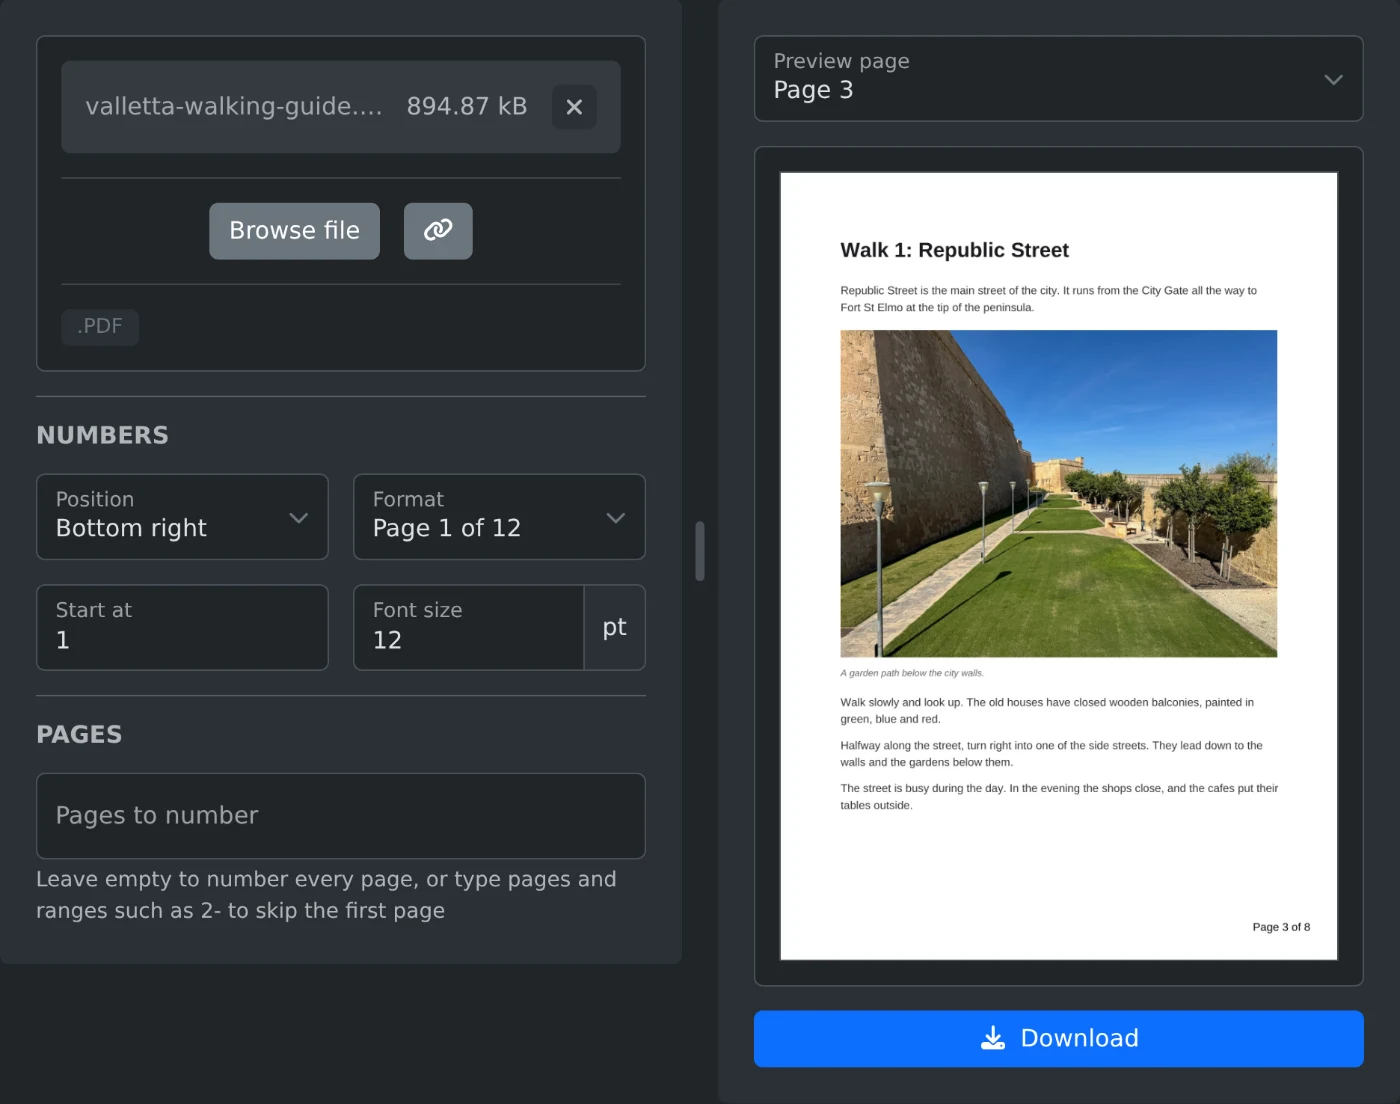This screenshot has width=1400, height=1104.
Task: Click the Page 3 of 8 footer number
Action: coord(1281,927)
